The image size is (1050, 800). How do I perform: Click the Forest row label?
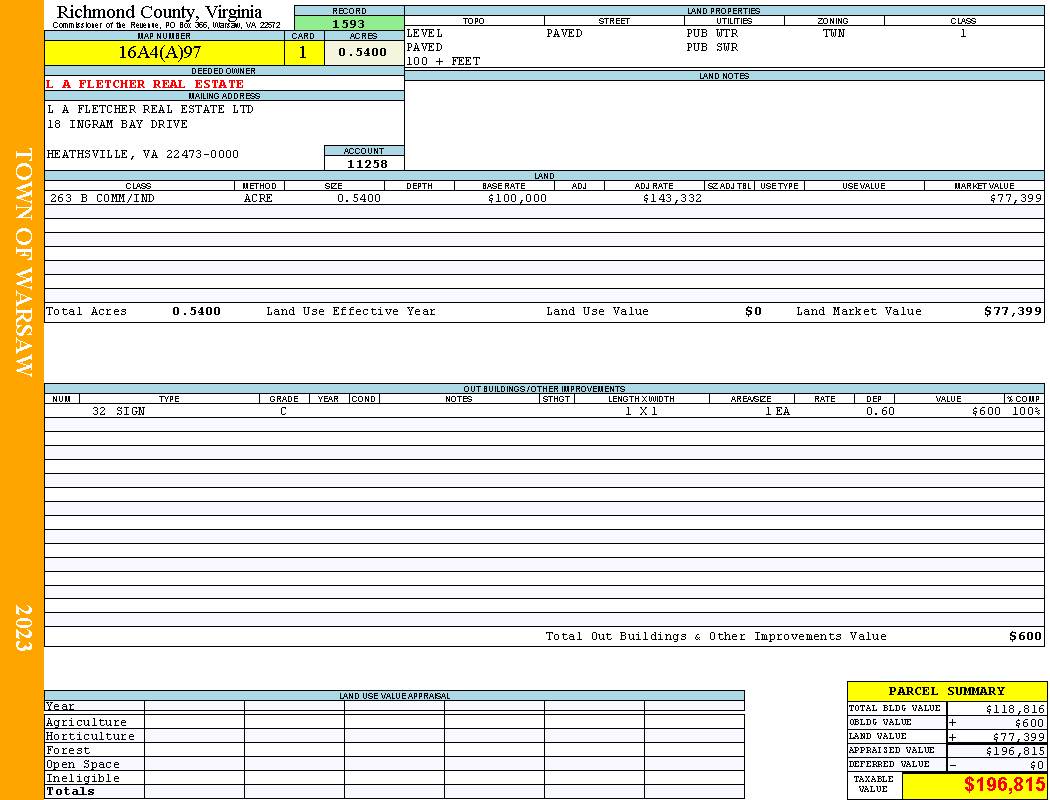(68, 750)
